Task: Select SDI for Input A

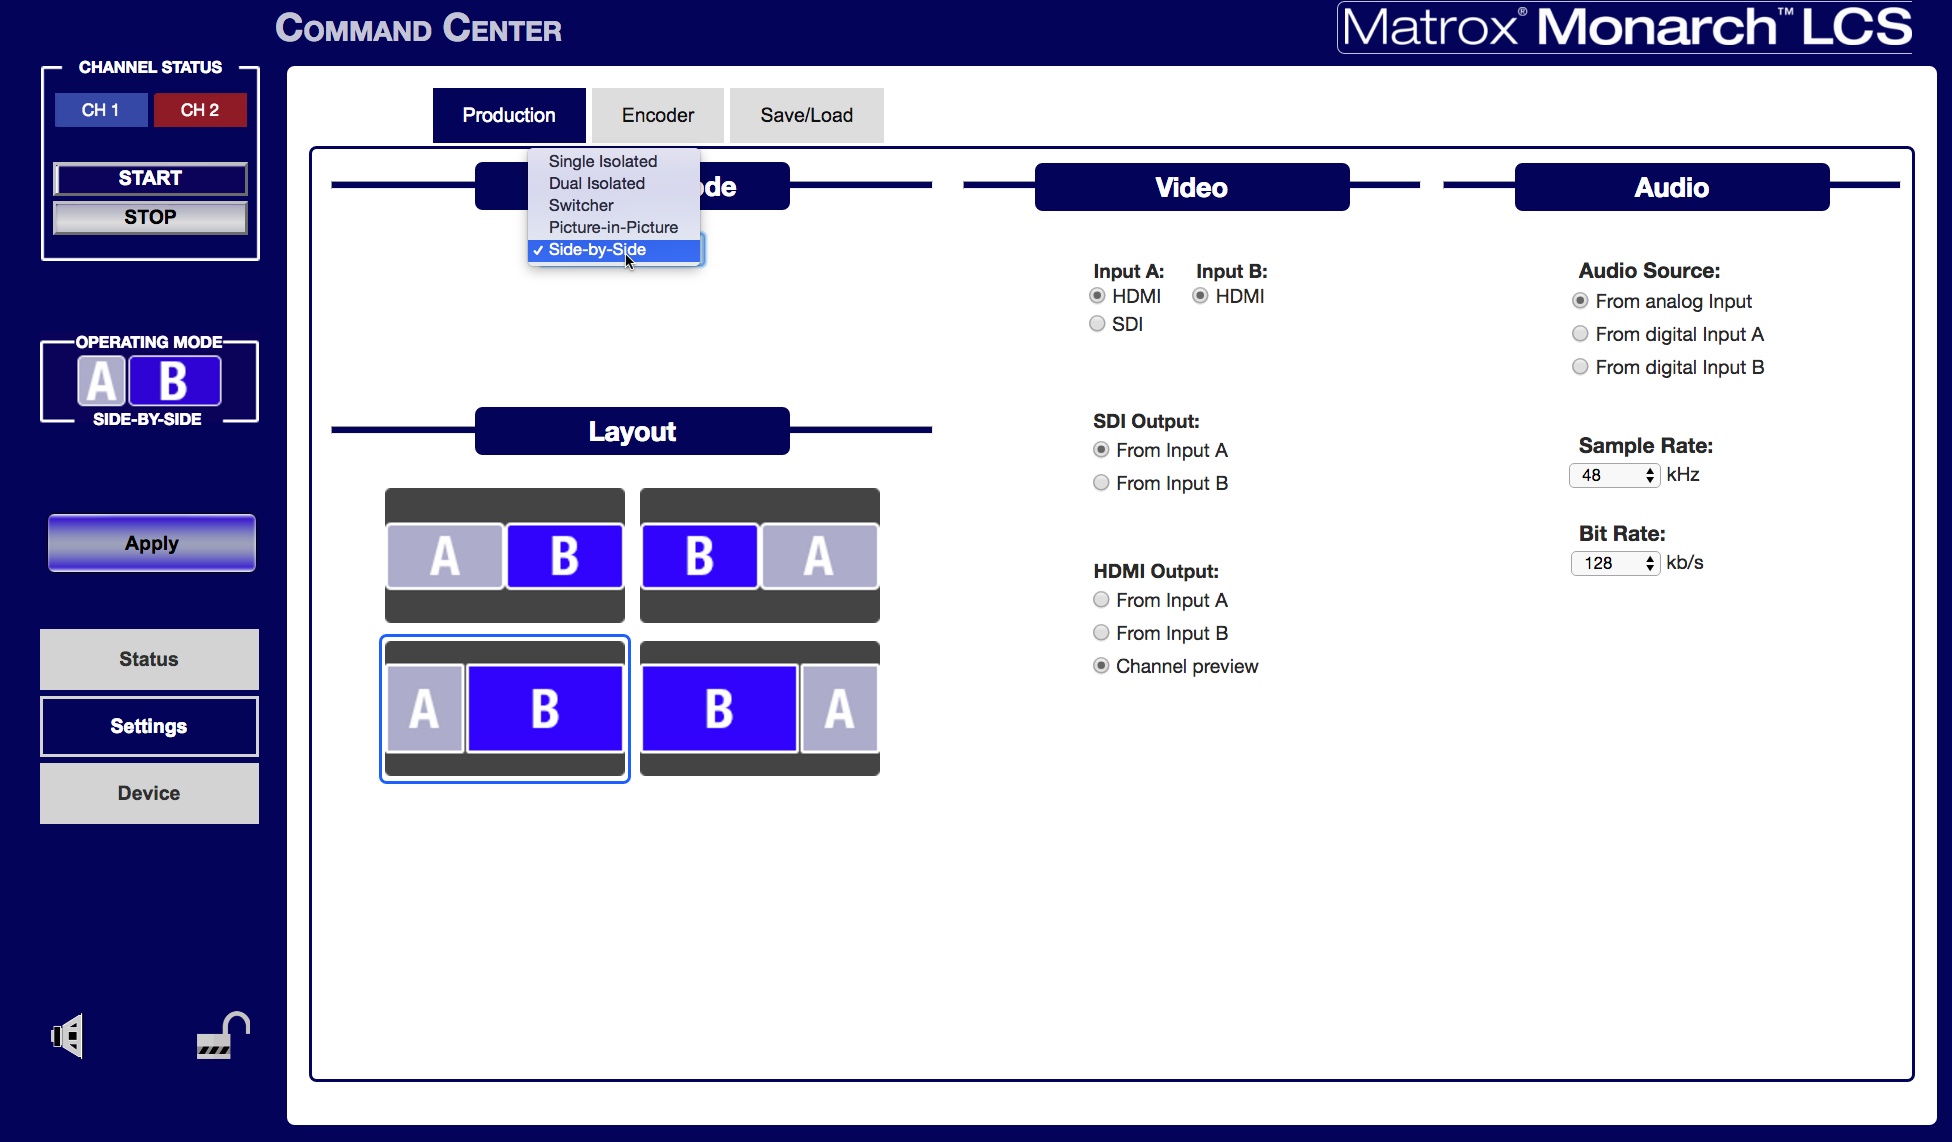Action: tap(1097, 324)
